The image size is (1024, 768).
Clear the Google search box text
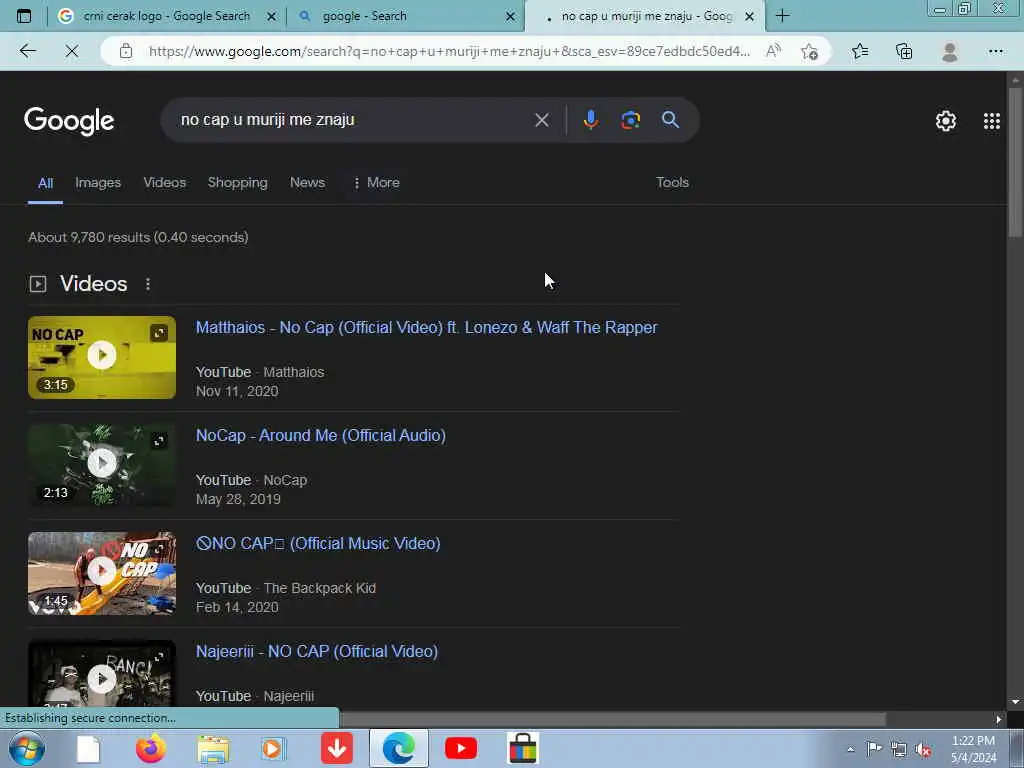(x=541, y=120)
